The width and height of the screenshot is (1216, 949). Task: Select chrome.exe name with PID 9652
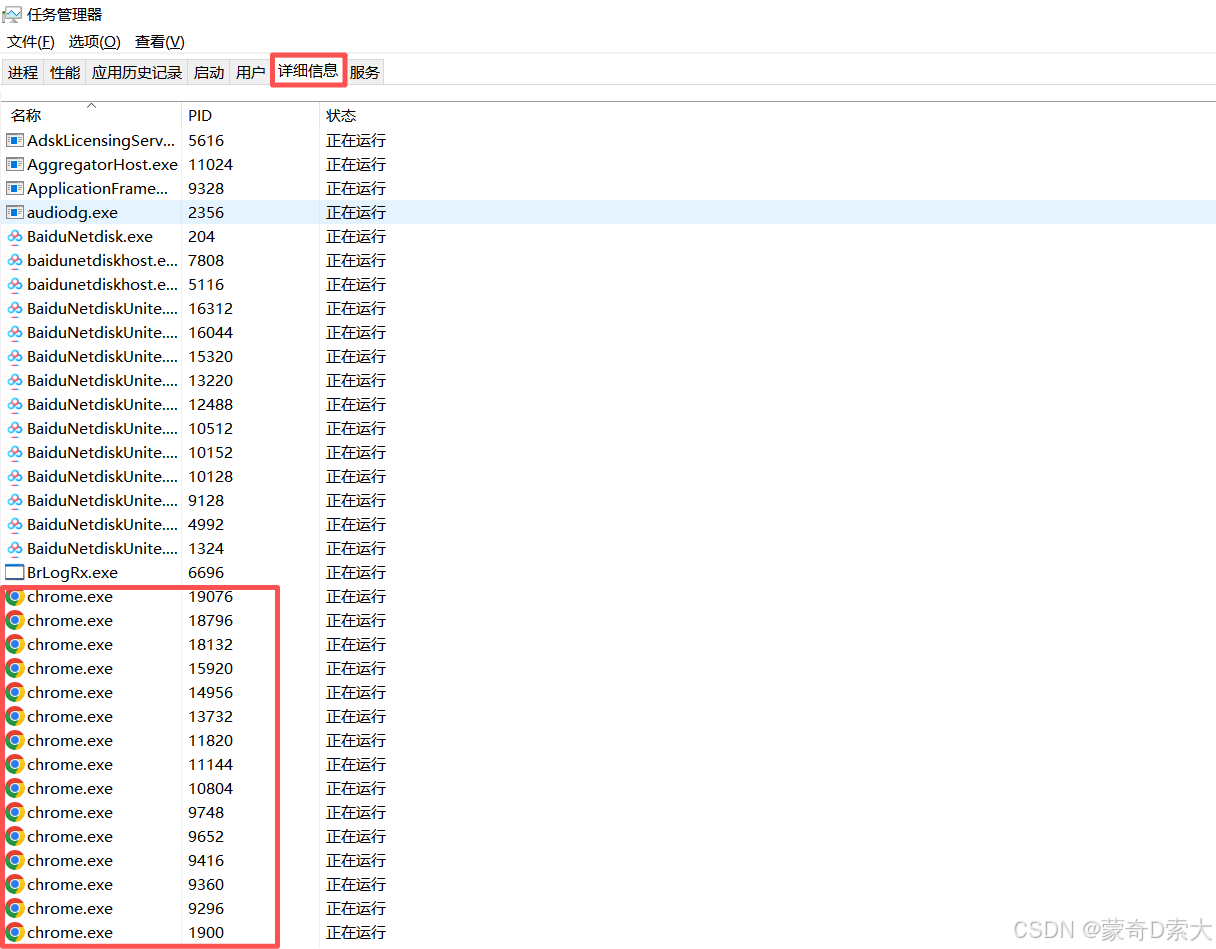(x=70, y=836)
